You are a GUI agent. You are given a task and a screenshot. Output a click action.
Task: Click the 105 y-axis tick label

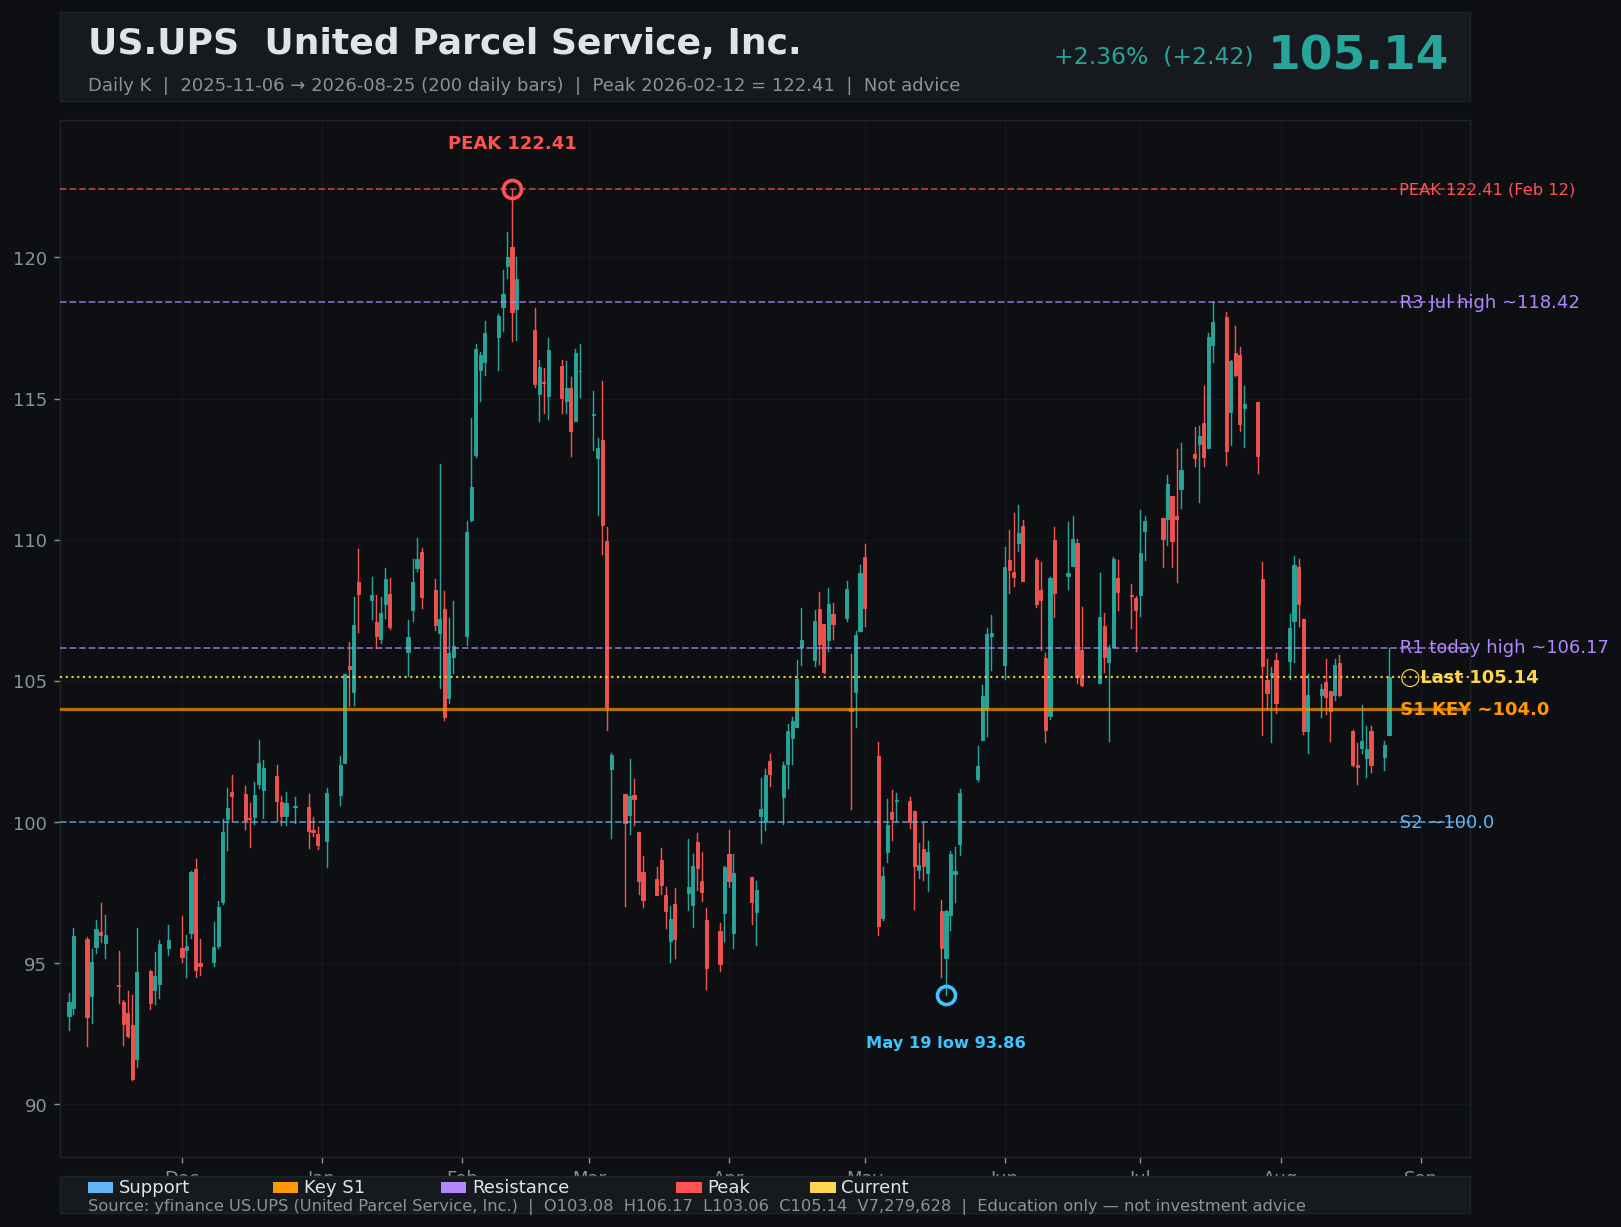click(x=29, y=681)
